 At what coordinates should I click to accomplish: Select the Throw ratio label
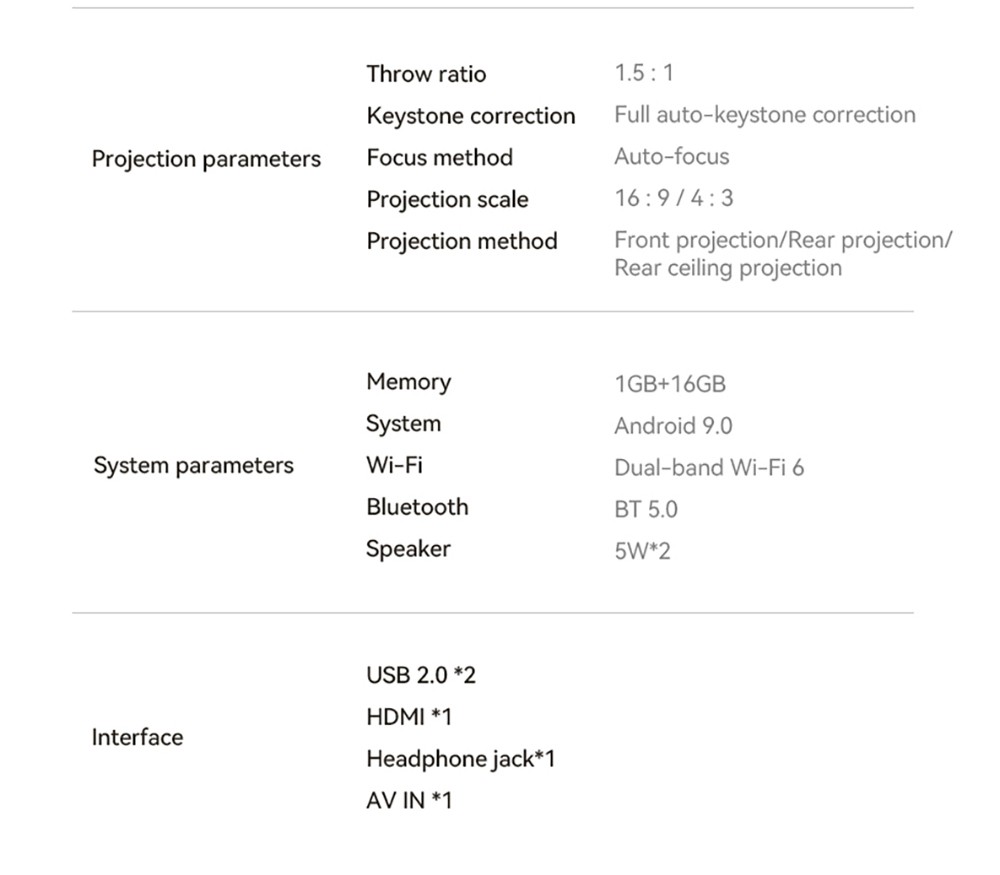[426, 74]
